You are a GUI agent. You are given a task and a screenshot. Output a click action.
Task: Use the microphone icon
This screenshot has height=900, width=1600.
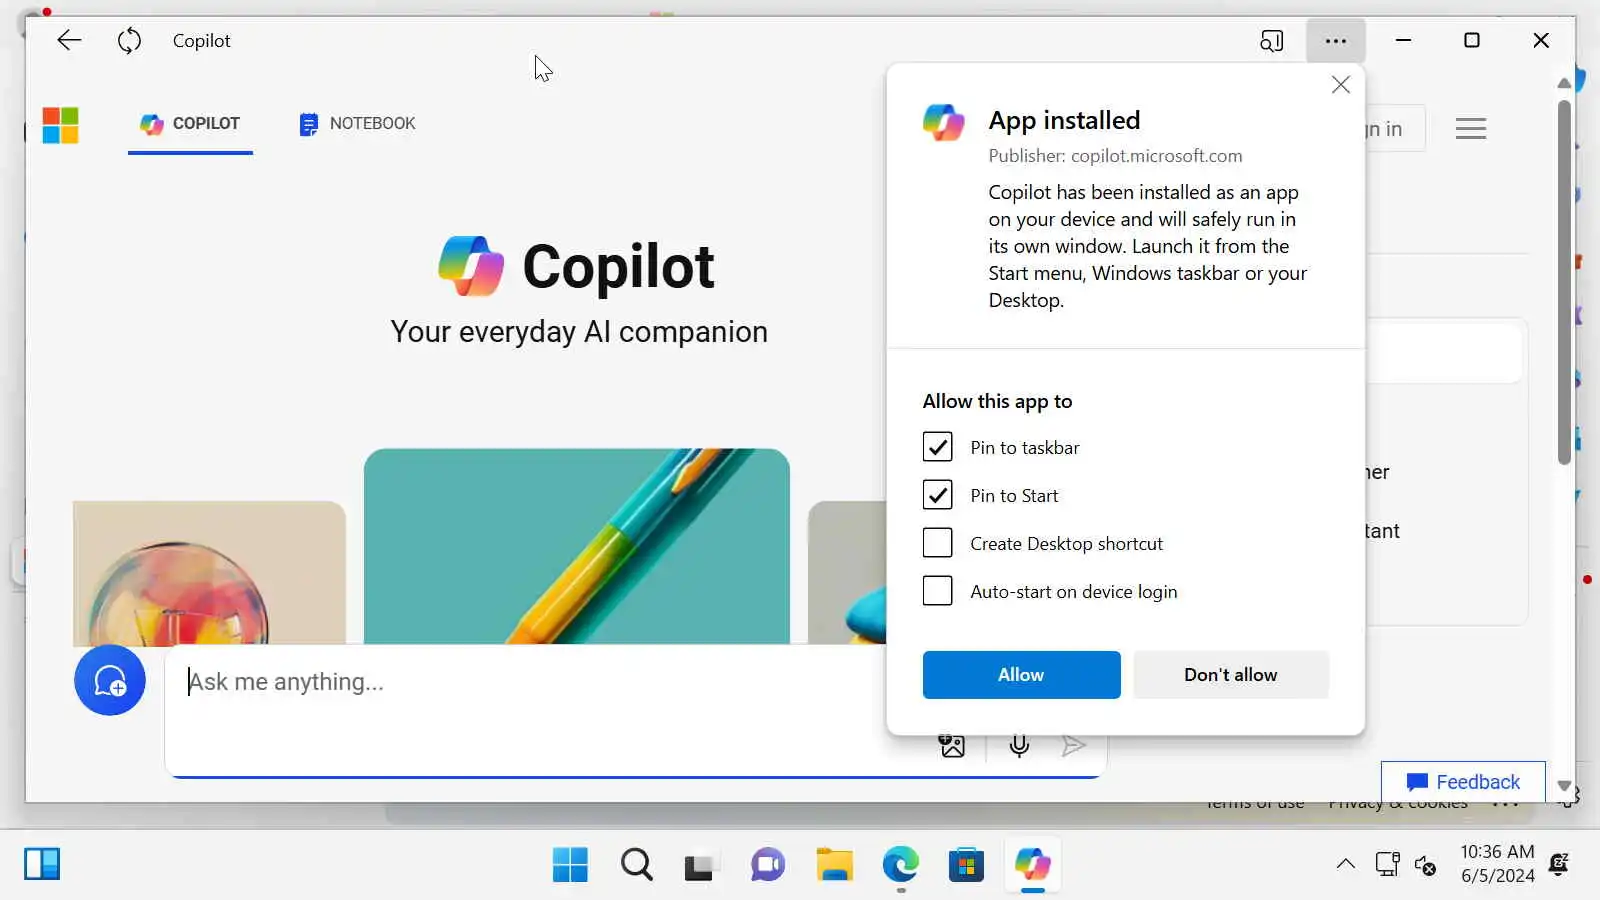pyautogui.click(x=1019, y=746)
